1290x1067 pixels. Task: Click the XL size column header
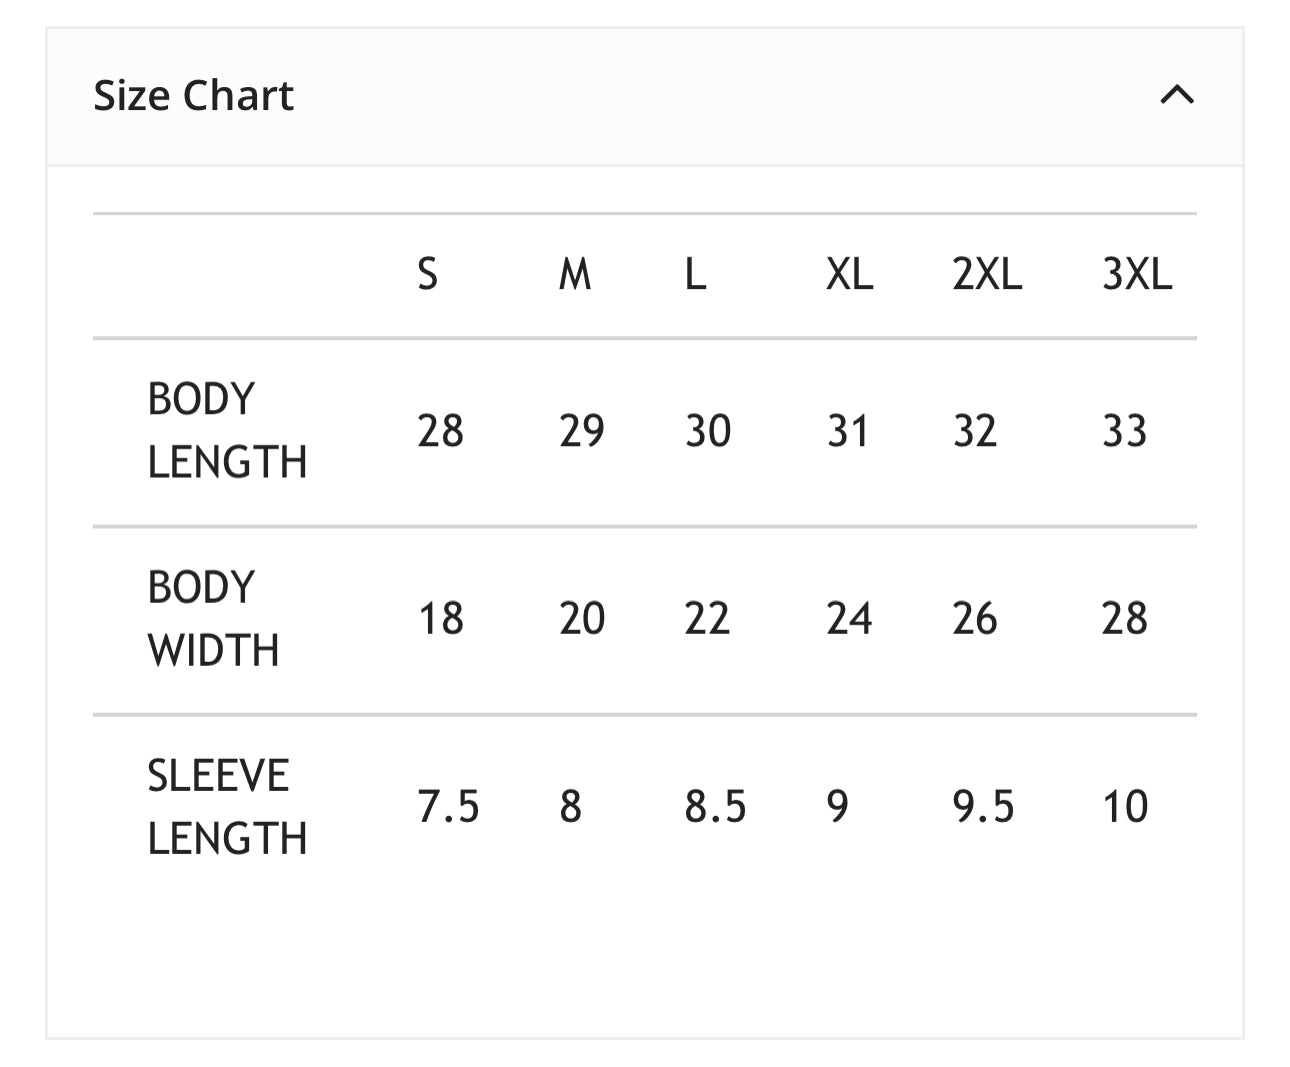point(849,274)
